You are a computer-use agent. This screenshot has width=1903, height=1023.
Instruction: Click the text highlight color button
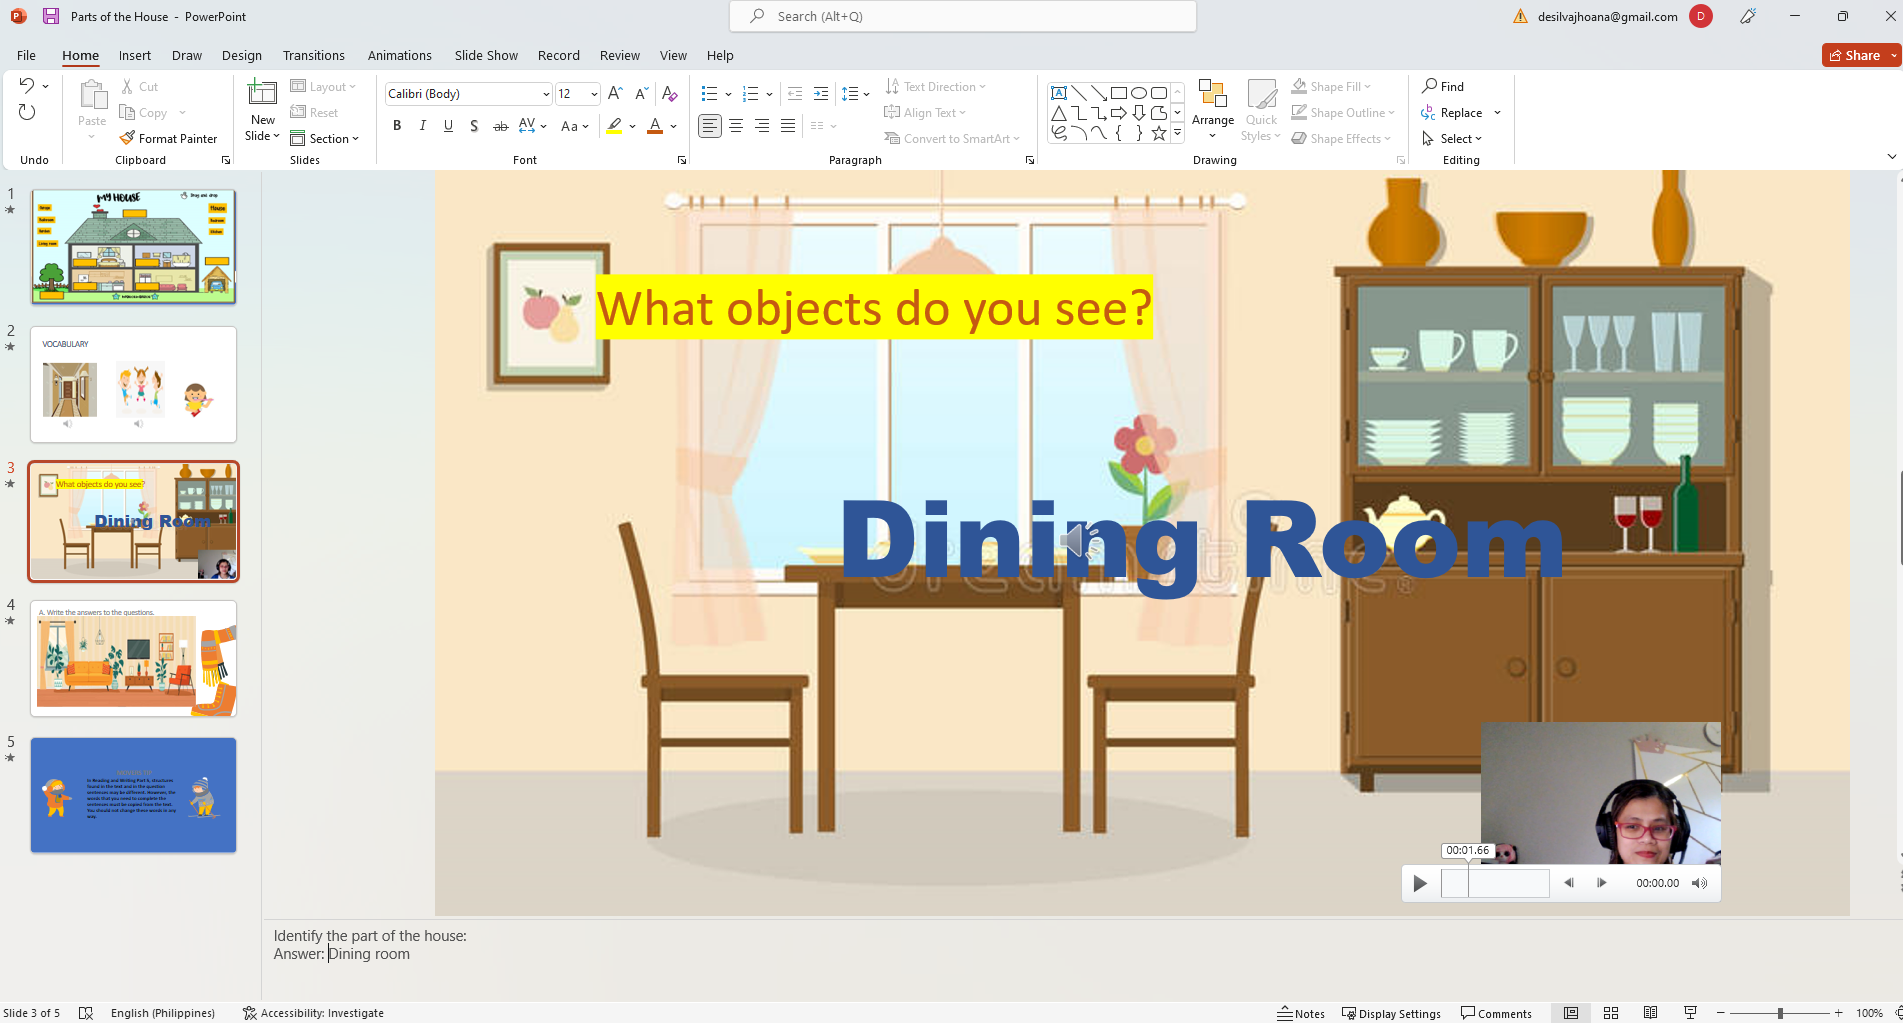pyautogui.click(x=614, y=125)
